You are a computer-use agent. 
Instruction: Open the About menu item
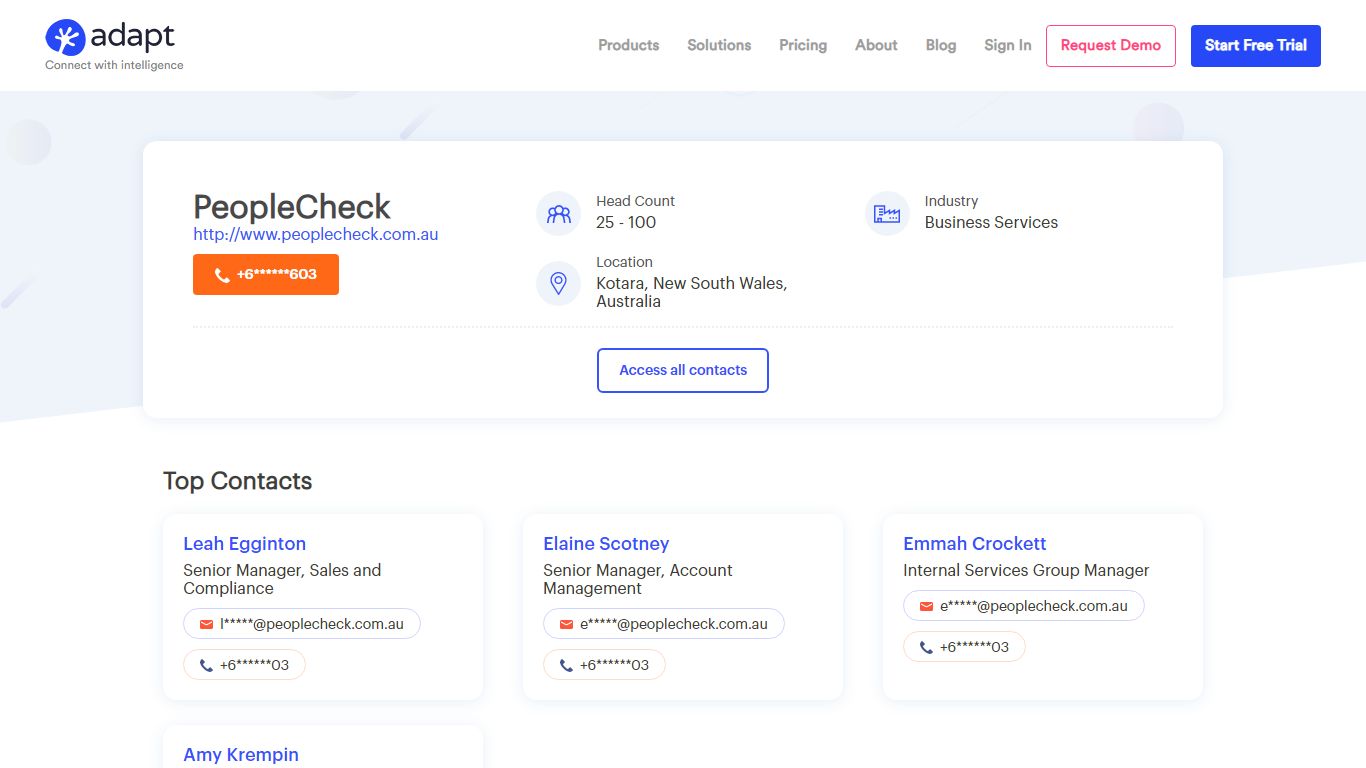[876, 45]
